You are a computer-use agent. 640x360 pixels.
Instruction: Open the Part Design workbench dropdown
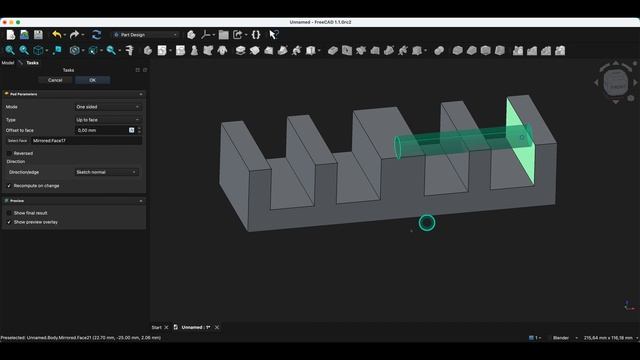146,35
